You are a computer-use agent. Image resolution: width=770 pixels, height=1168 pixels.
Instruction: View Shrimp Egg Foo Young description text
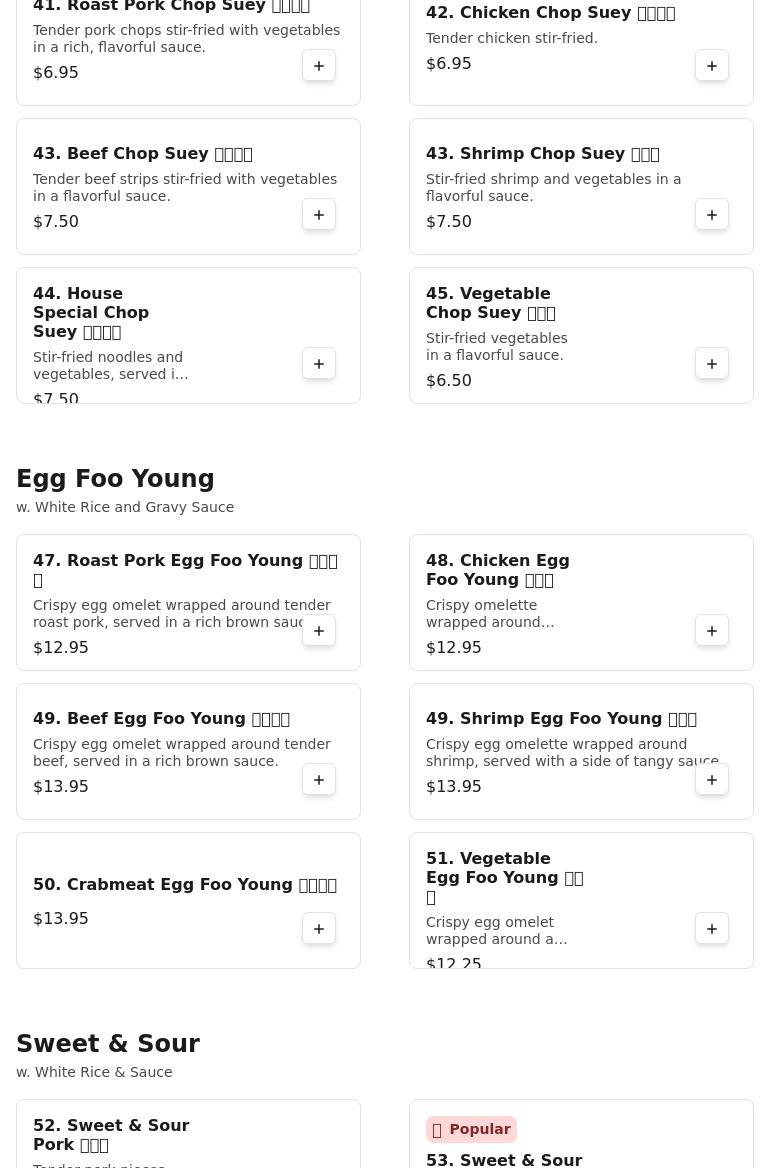pyautogui.click(x=571, y=753)
